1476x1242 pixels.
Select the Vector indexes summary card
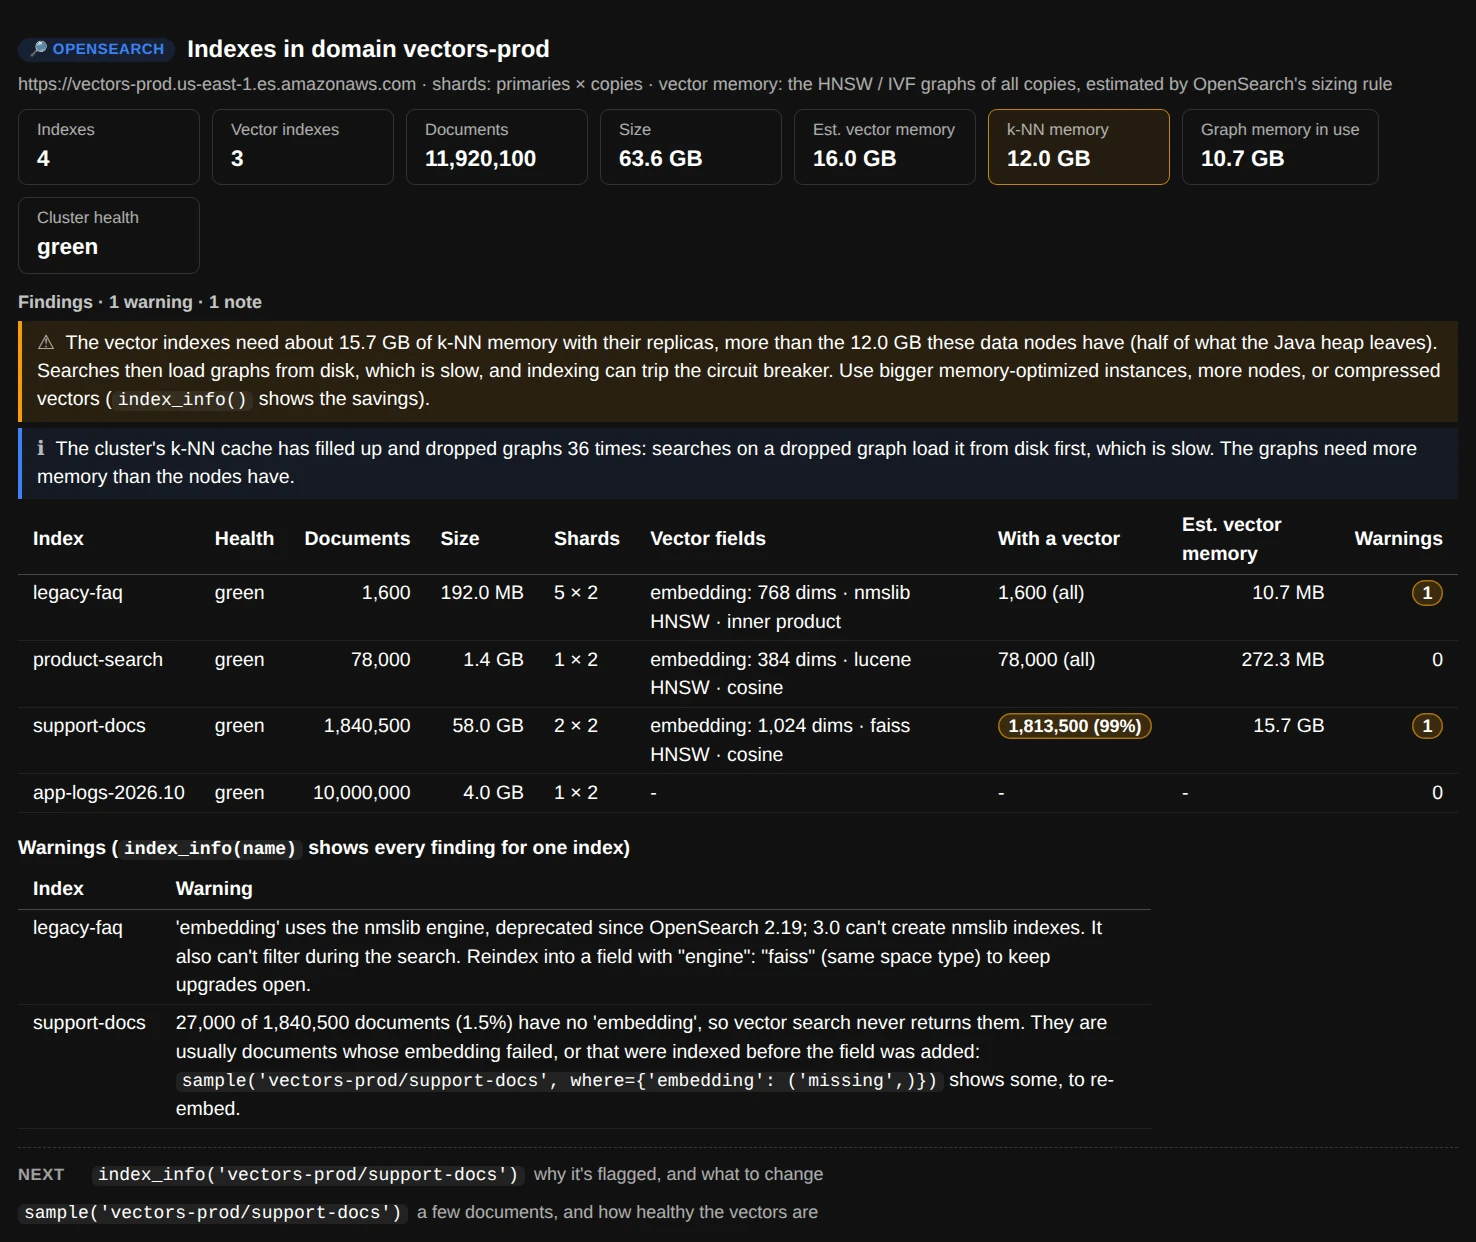coord(303,147)
